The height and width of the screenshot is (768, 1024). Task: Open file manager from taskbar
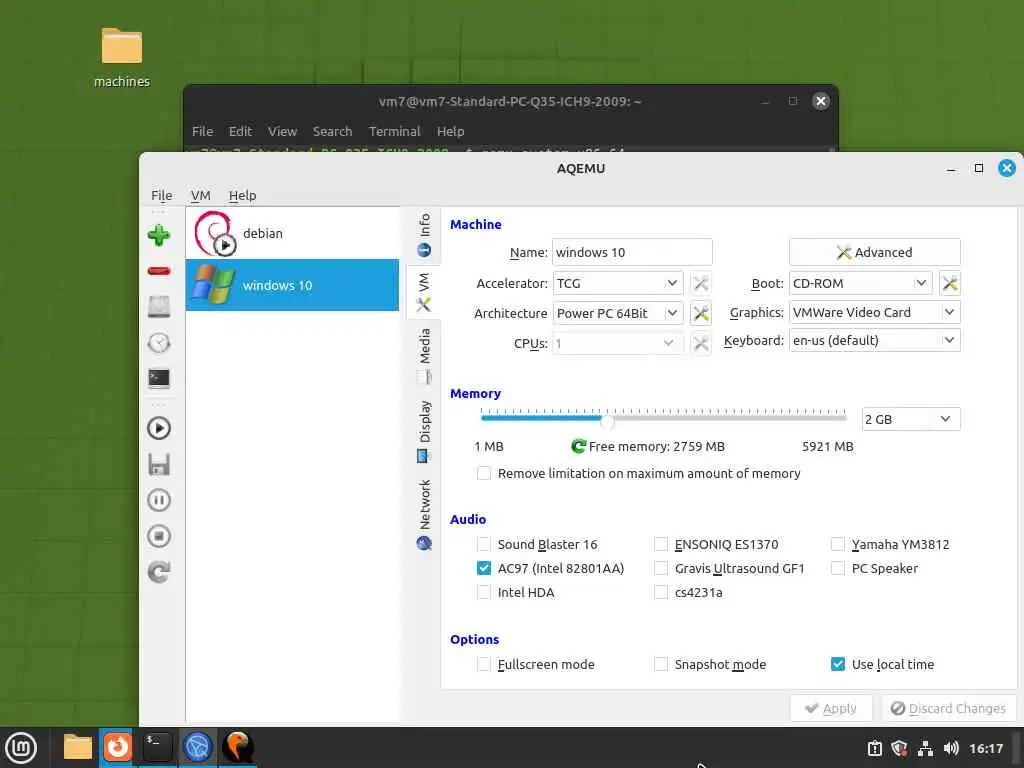click(77, 747)
